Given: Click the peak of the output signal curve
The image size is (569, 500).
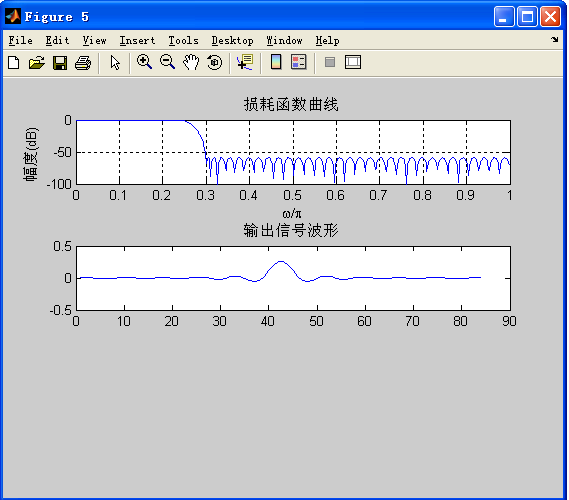Looking at the screenshot, I should 281,261.
